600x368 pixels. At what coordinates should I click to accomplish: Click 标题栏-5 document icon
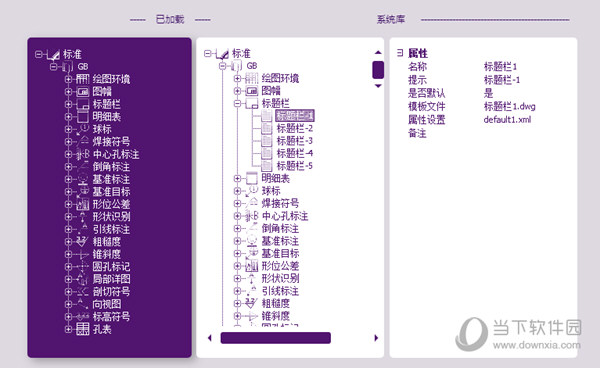(x=267, y=166)
